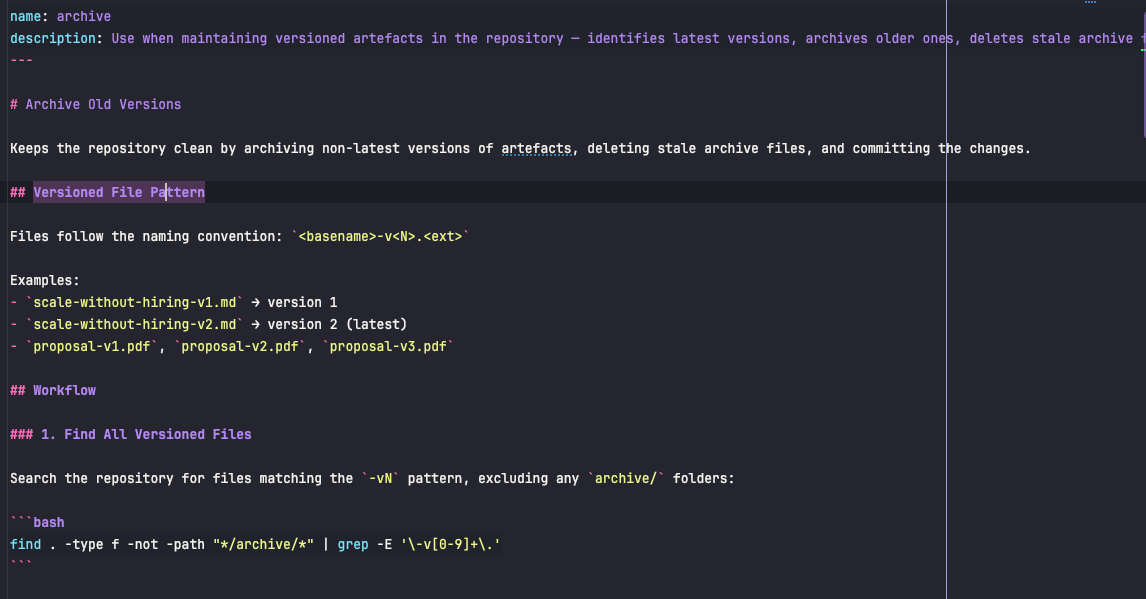
Task: Click the 'archive/' inline code text
Action: tap(629, 478)
